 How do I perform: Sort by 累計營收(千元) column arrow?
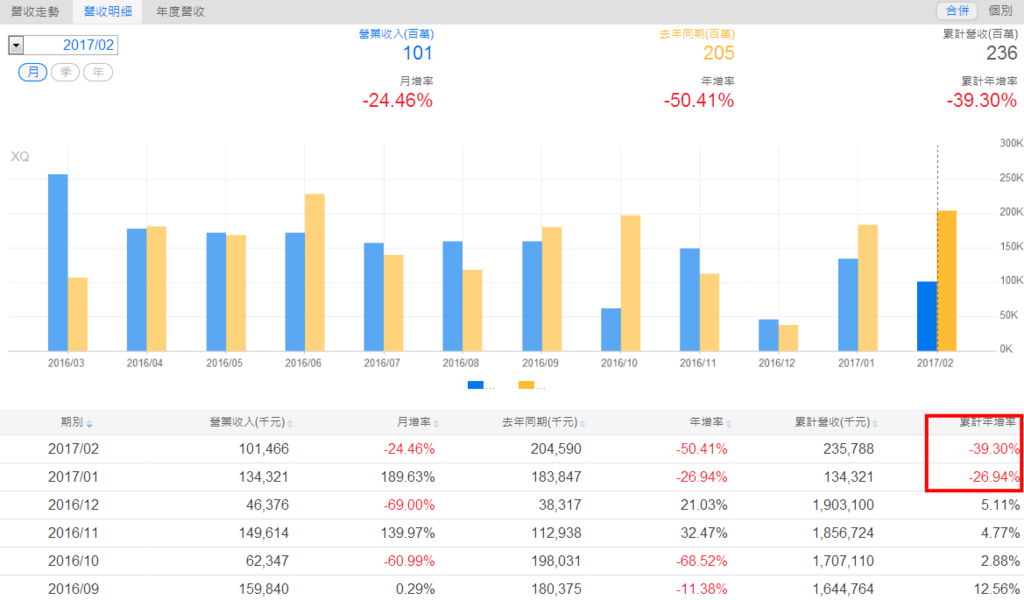click(875, 424)
